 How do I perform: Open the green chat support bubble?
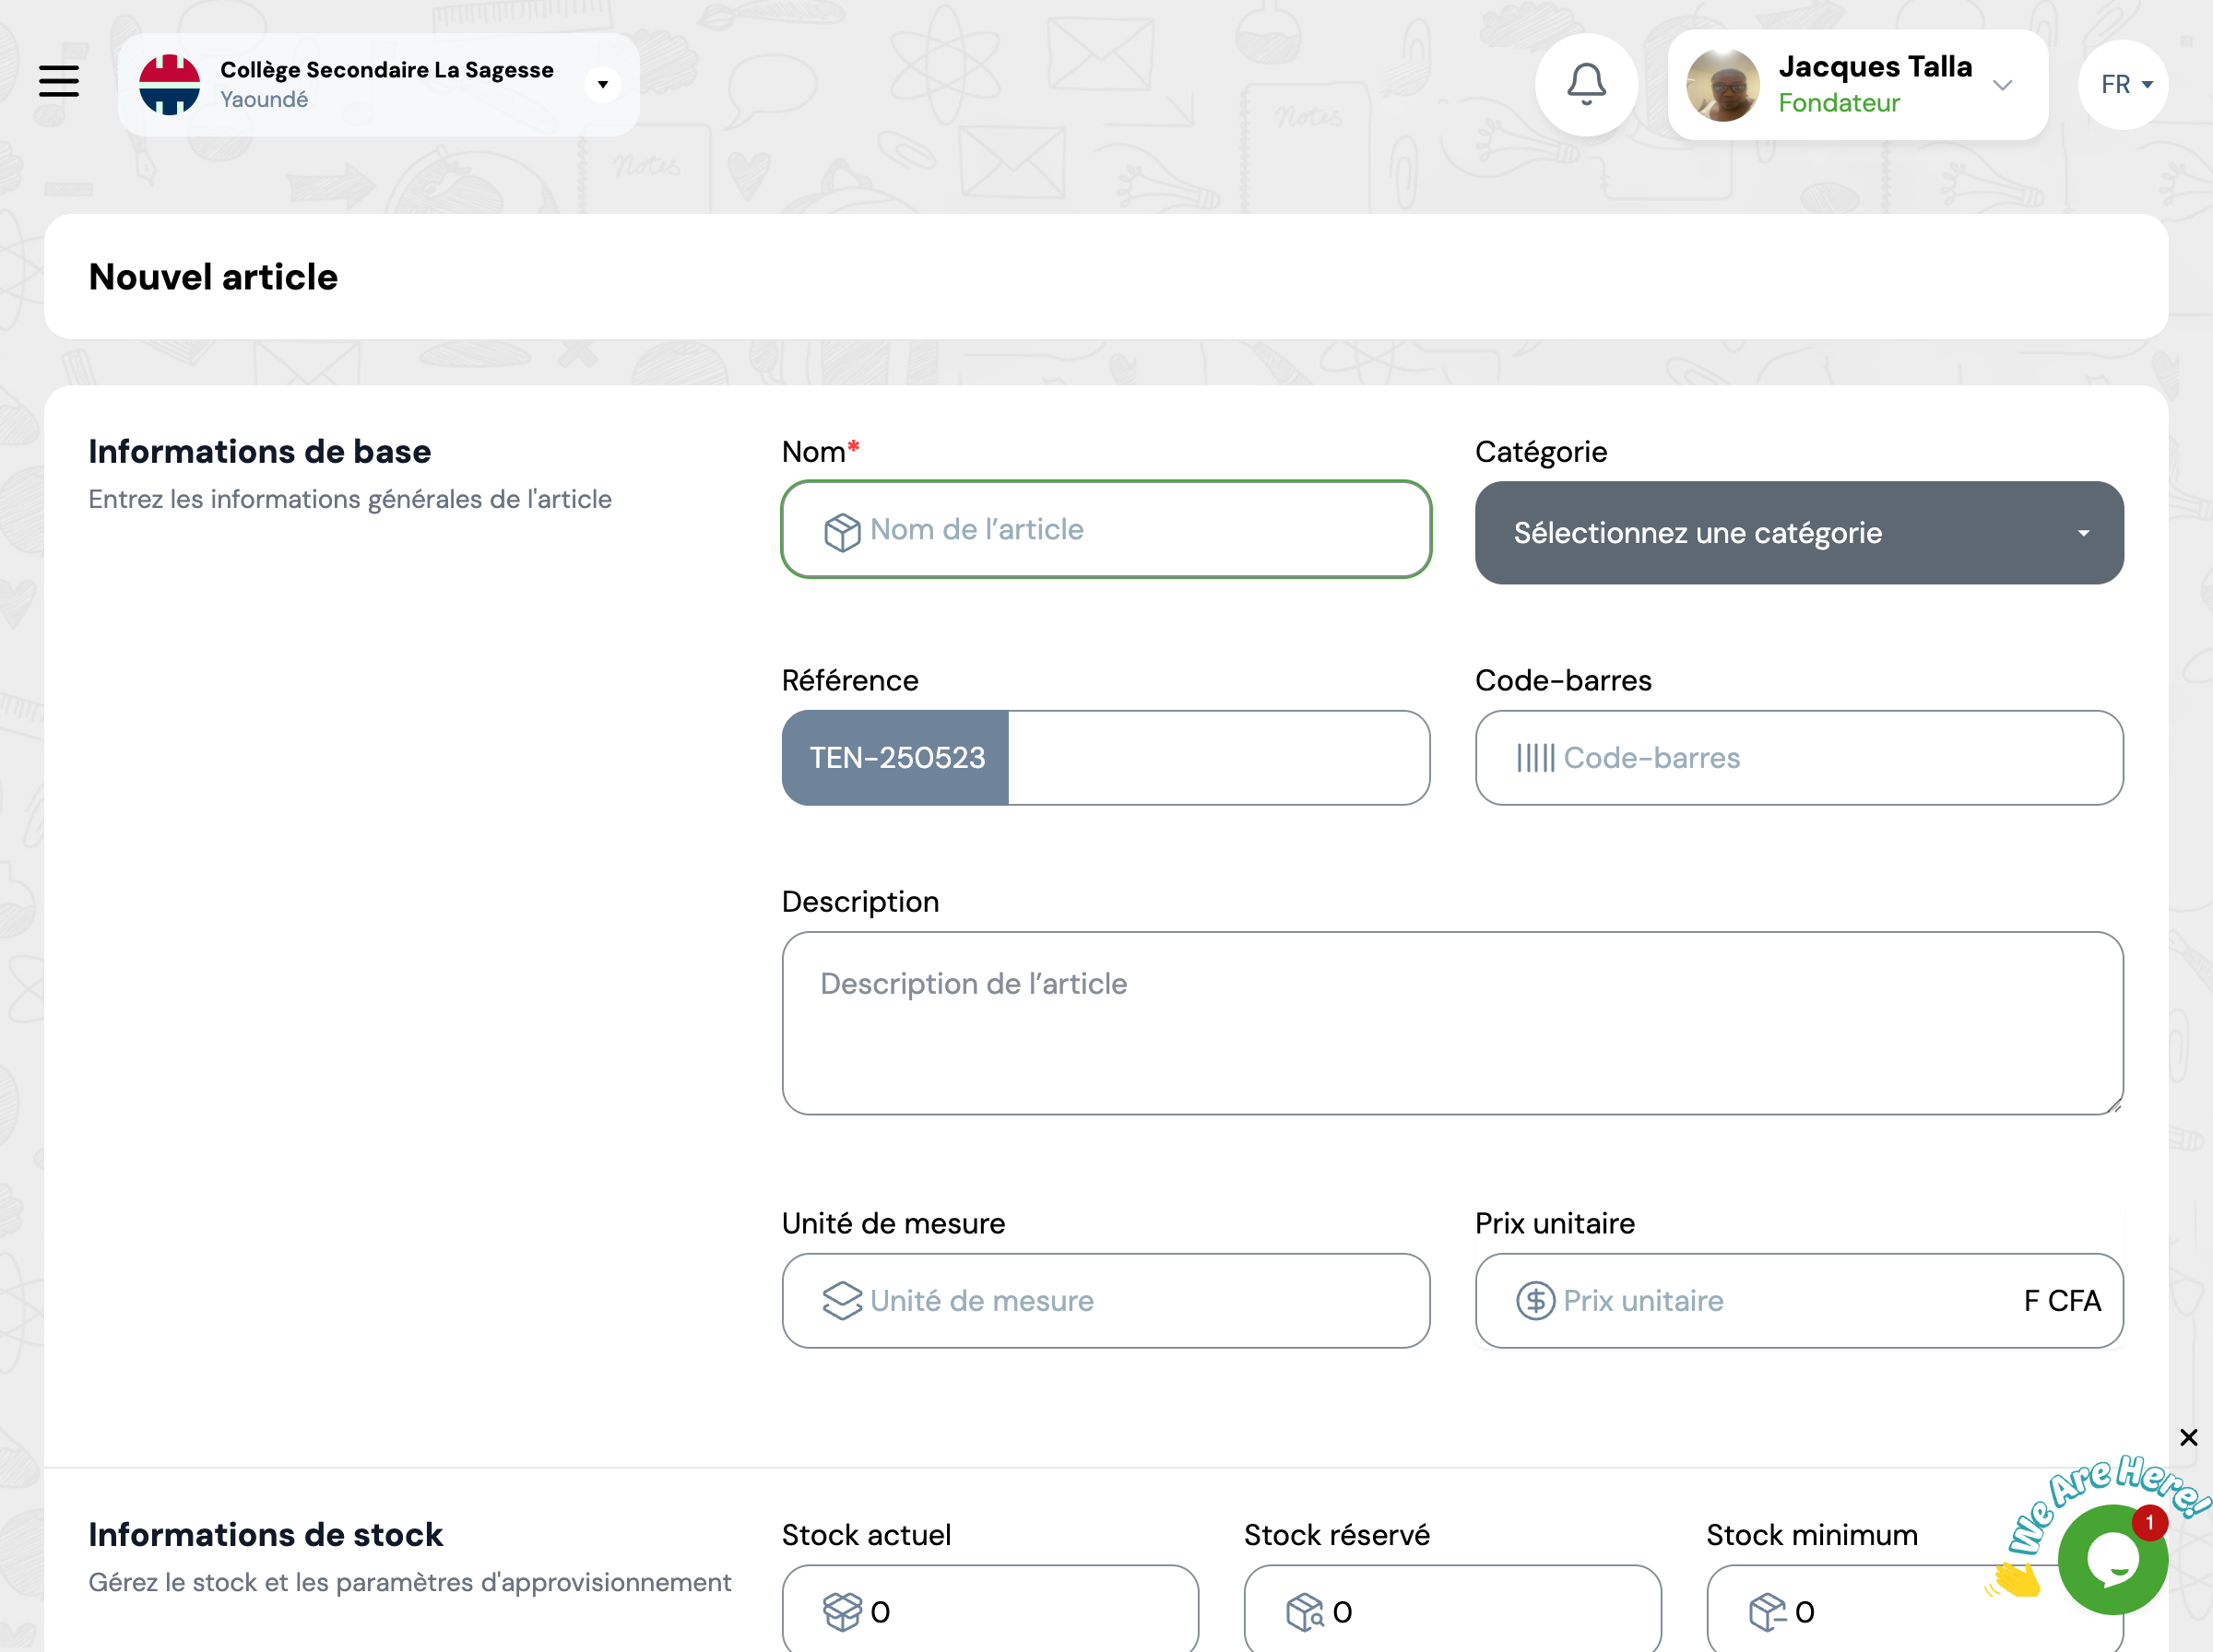pos(2112,1558)
